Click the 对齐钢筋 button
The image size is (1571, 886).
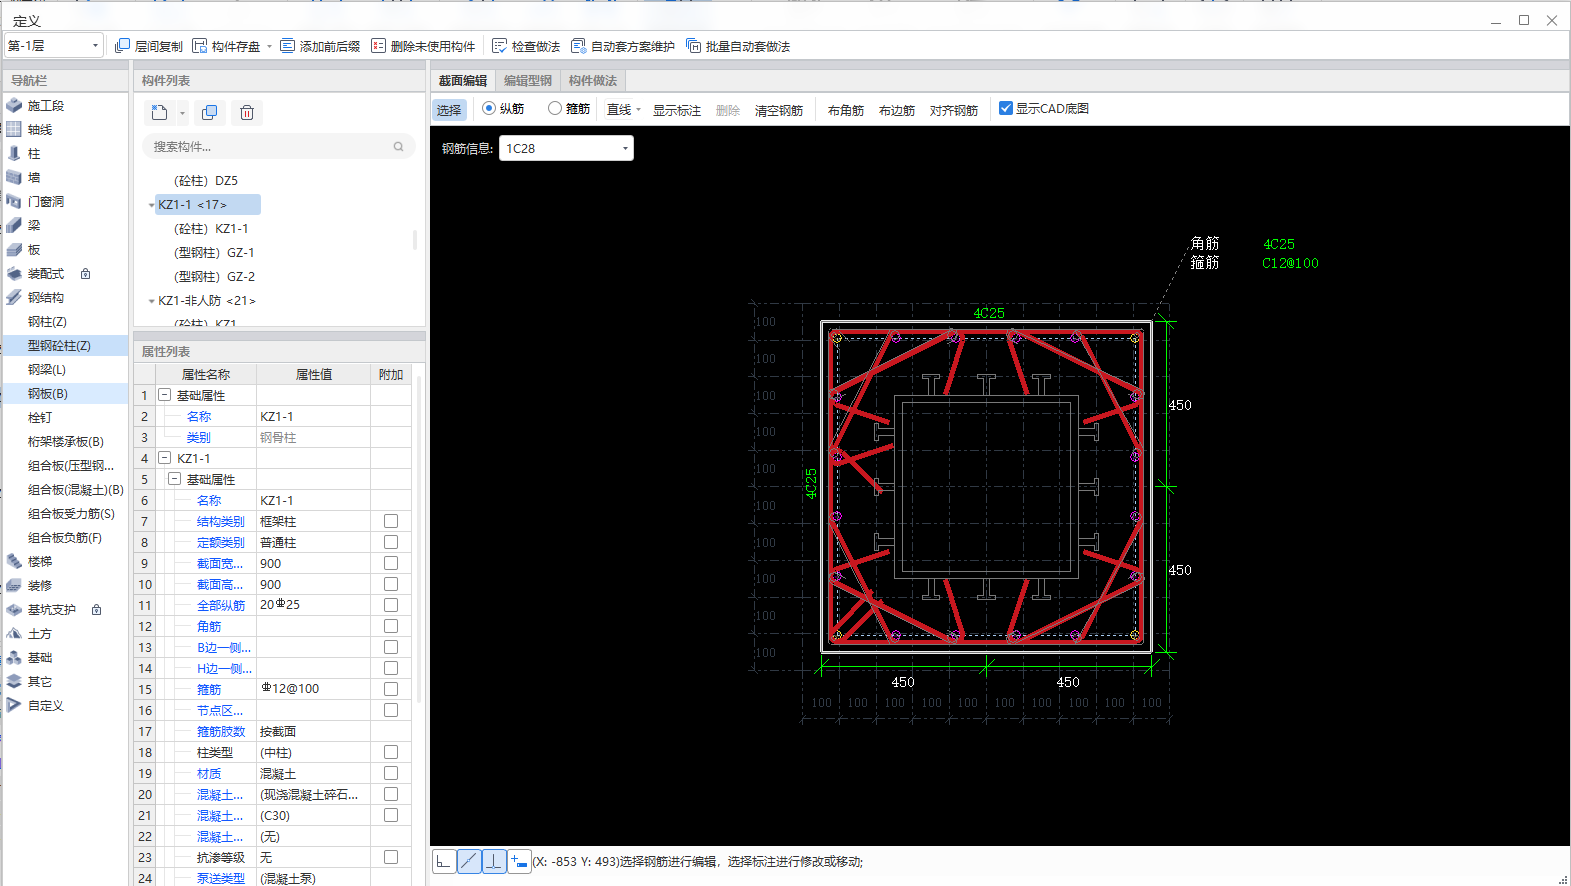coord(954,109)
